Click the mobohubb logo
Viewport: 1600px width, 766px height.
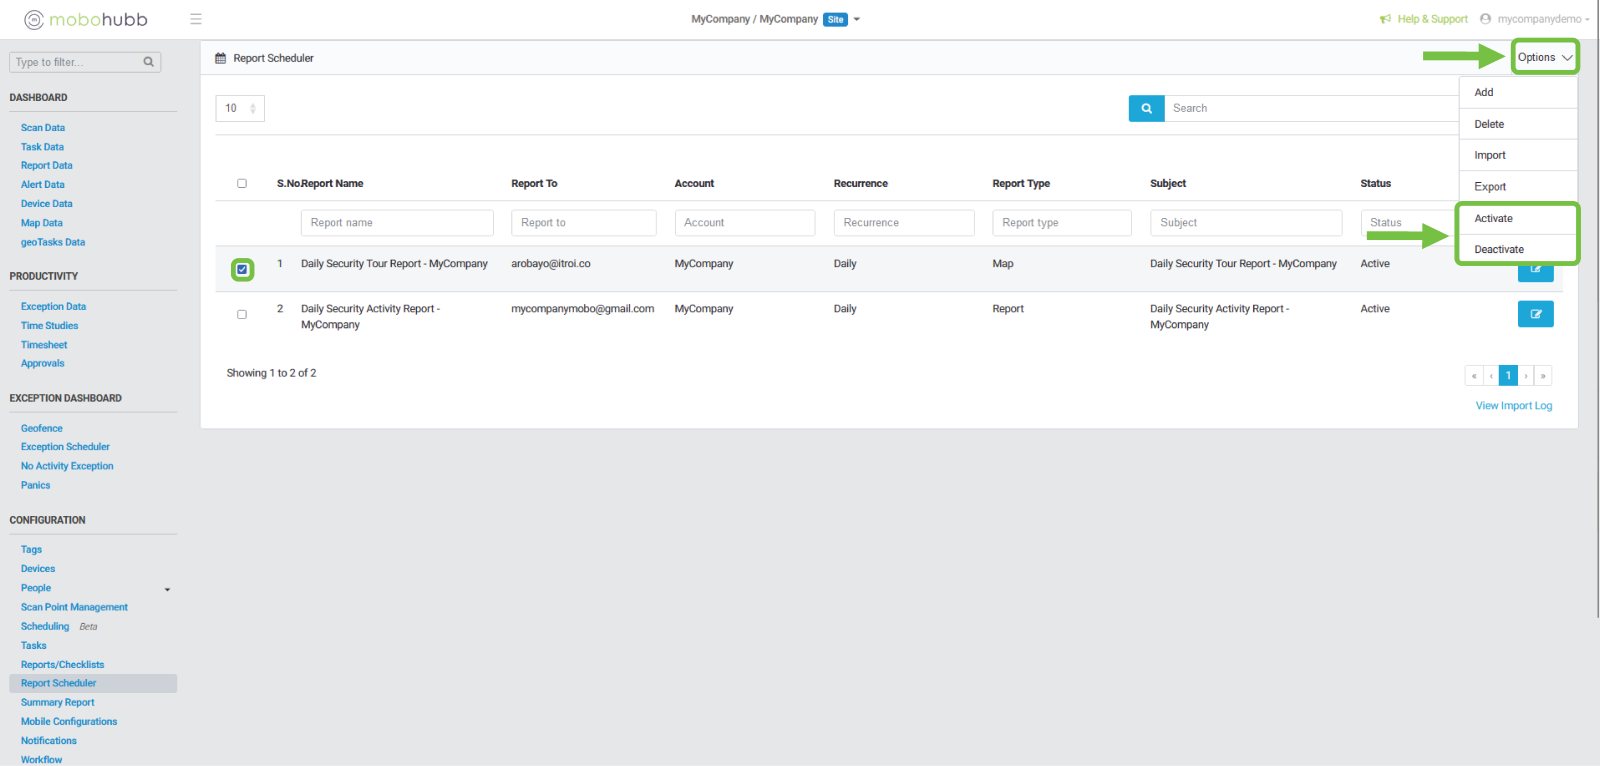(86, 19)
